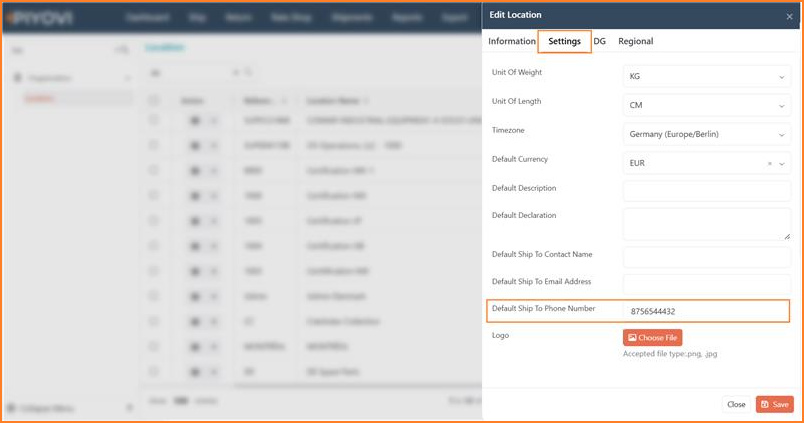Click the Default Declaration resize grip
Screen dimensions: 804x423
click(787, 236)
